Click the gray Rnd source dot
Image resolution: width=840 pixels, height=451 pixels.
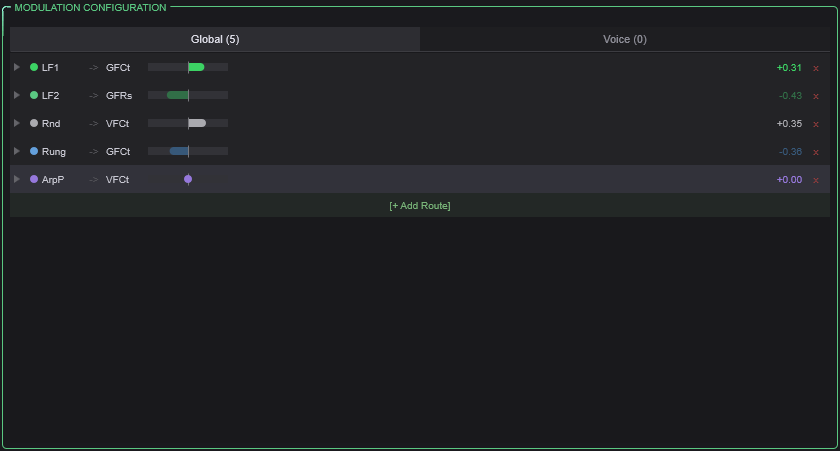point(34,123)
